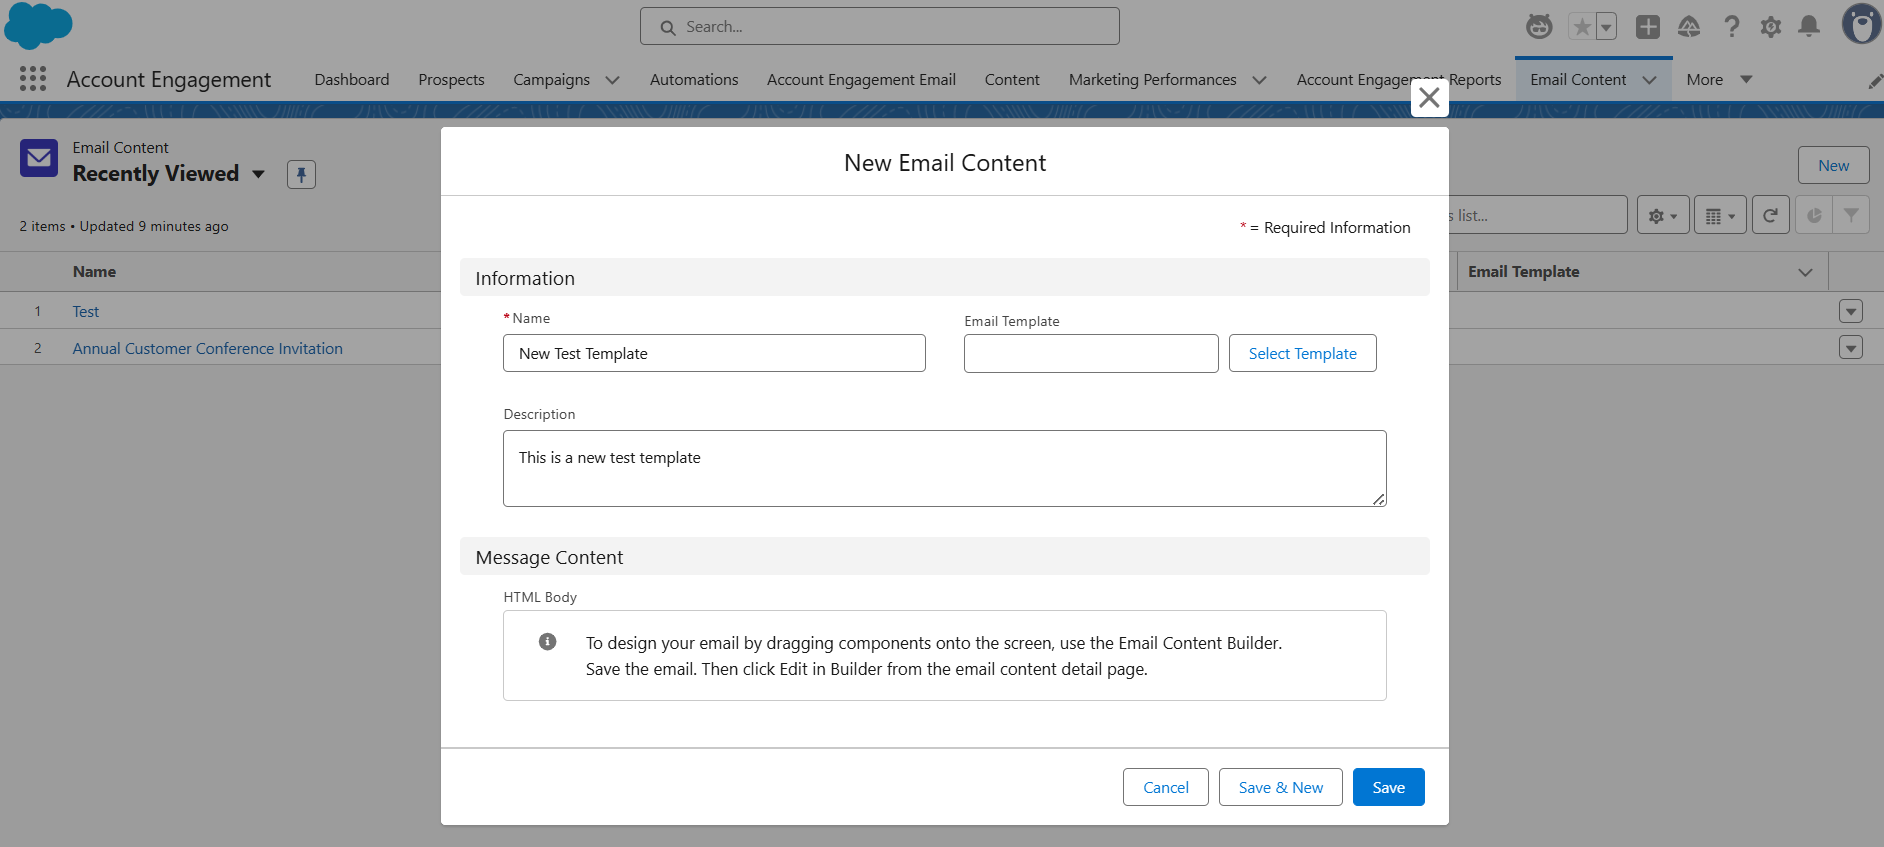
Task: Open the global actions plus icon
Action: [x=1647, y=27]
